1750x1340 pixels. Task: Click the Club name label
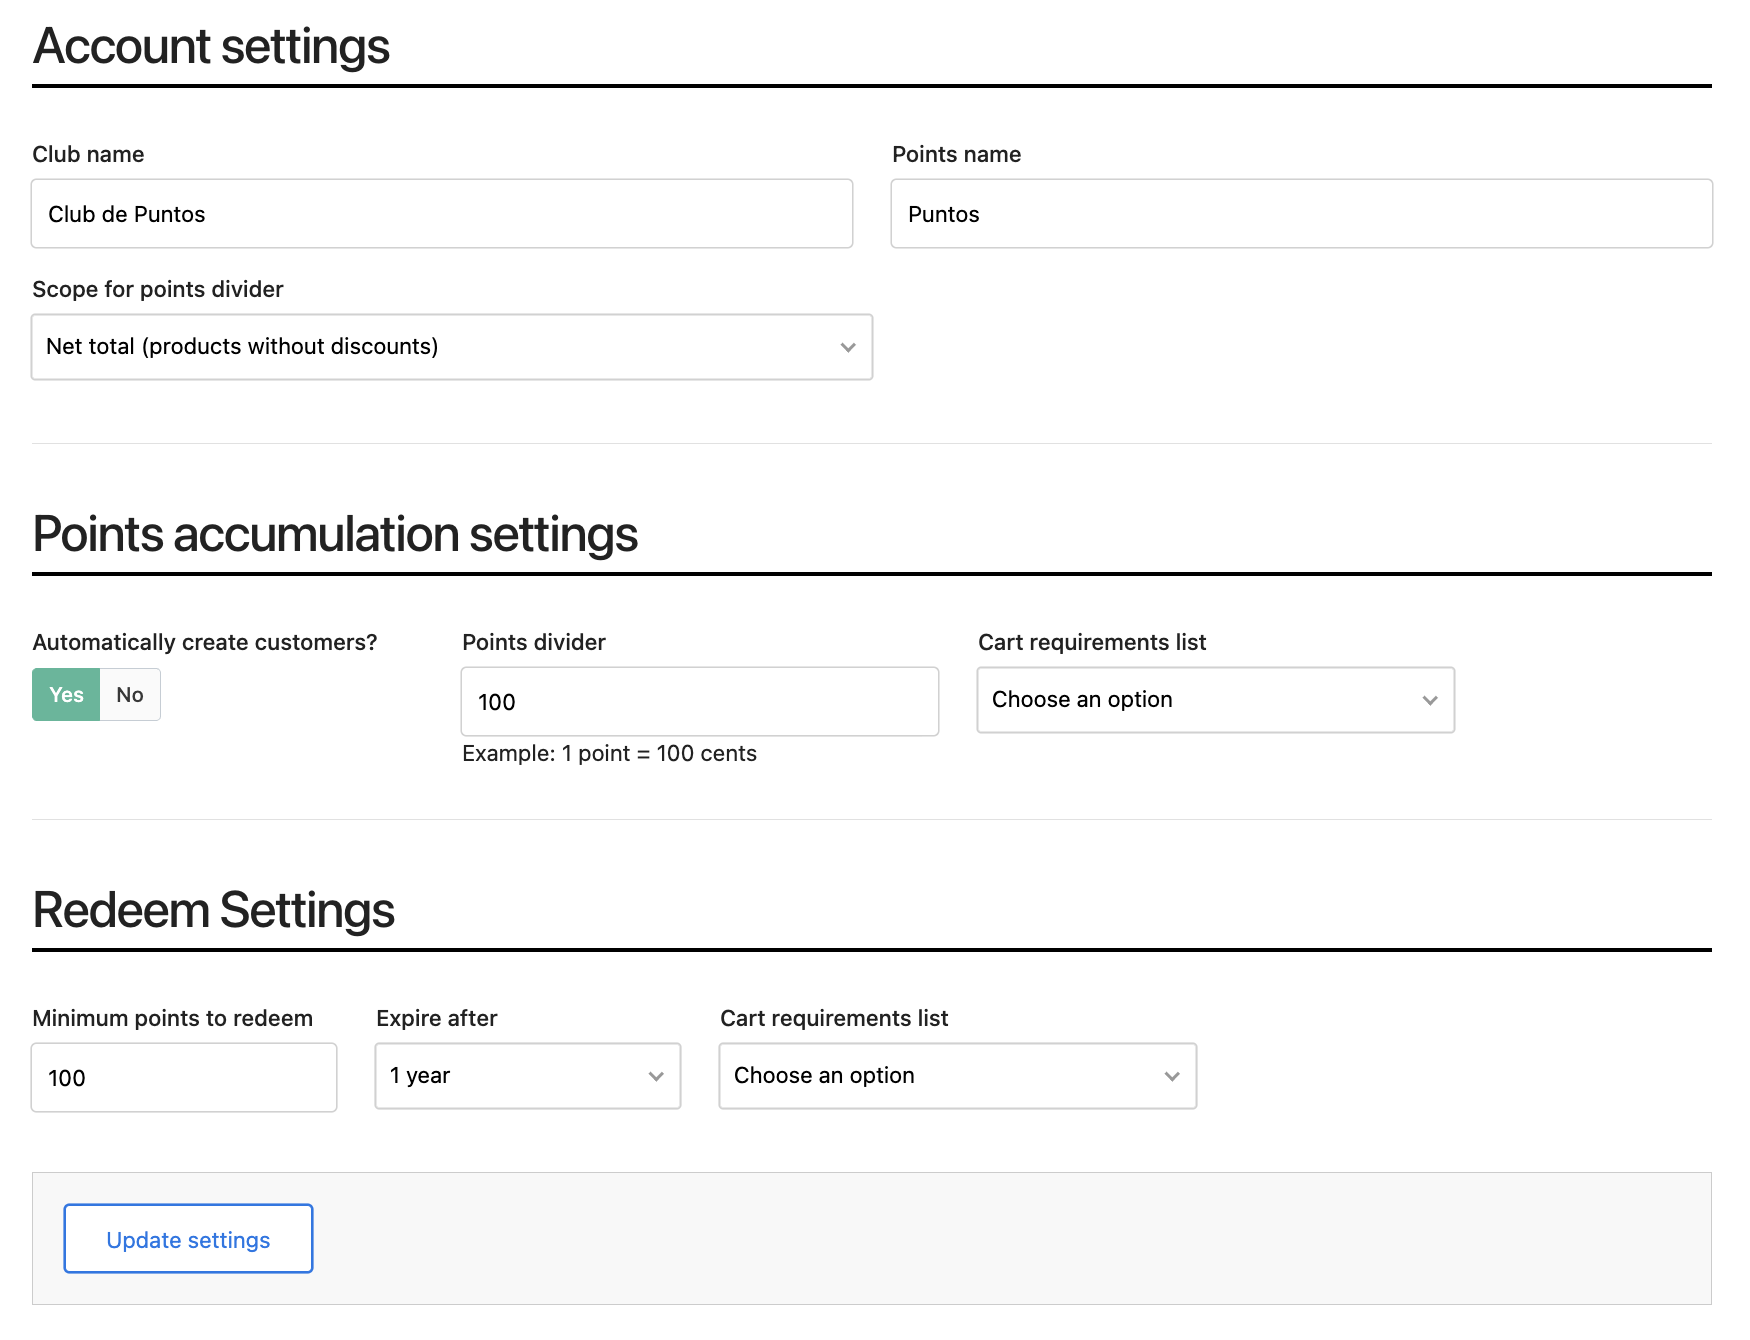point(88,154)
